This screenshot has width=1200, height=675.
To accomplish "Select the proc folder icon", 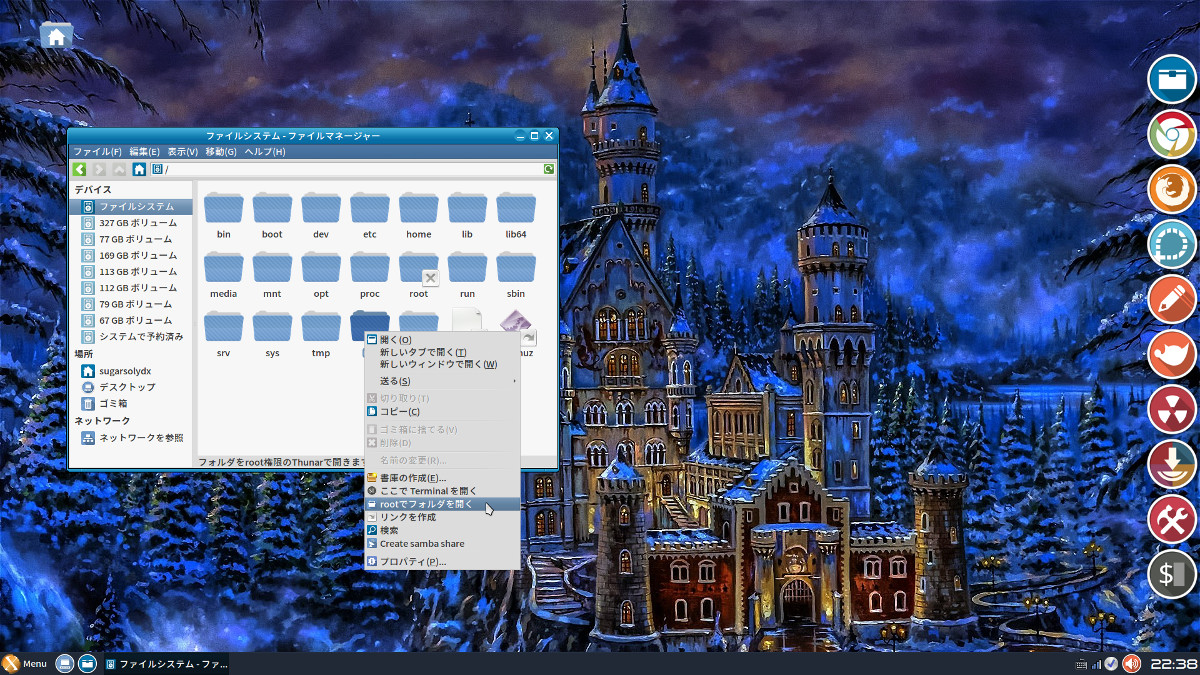I will [370, 267].
